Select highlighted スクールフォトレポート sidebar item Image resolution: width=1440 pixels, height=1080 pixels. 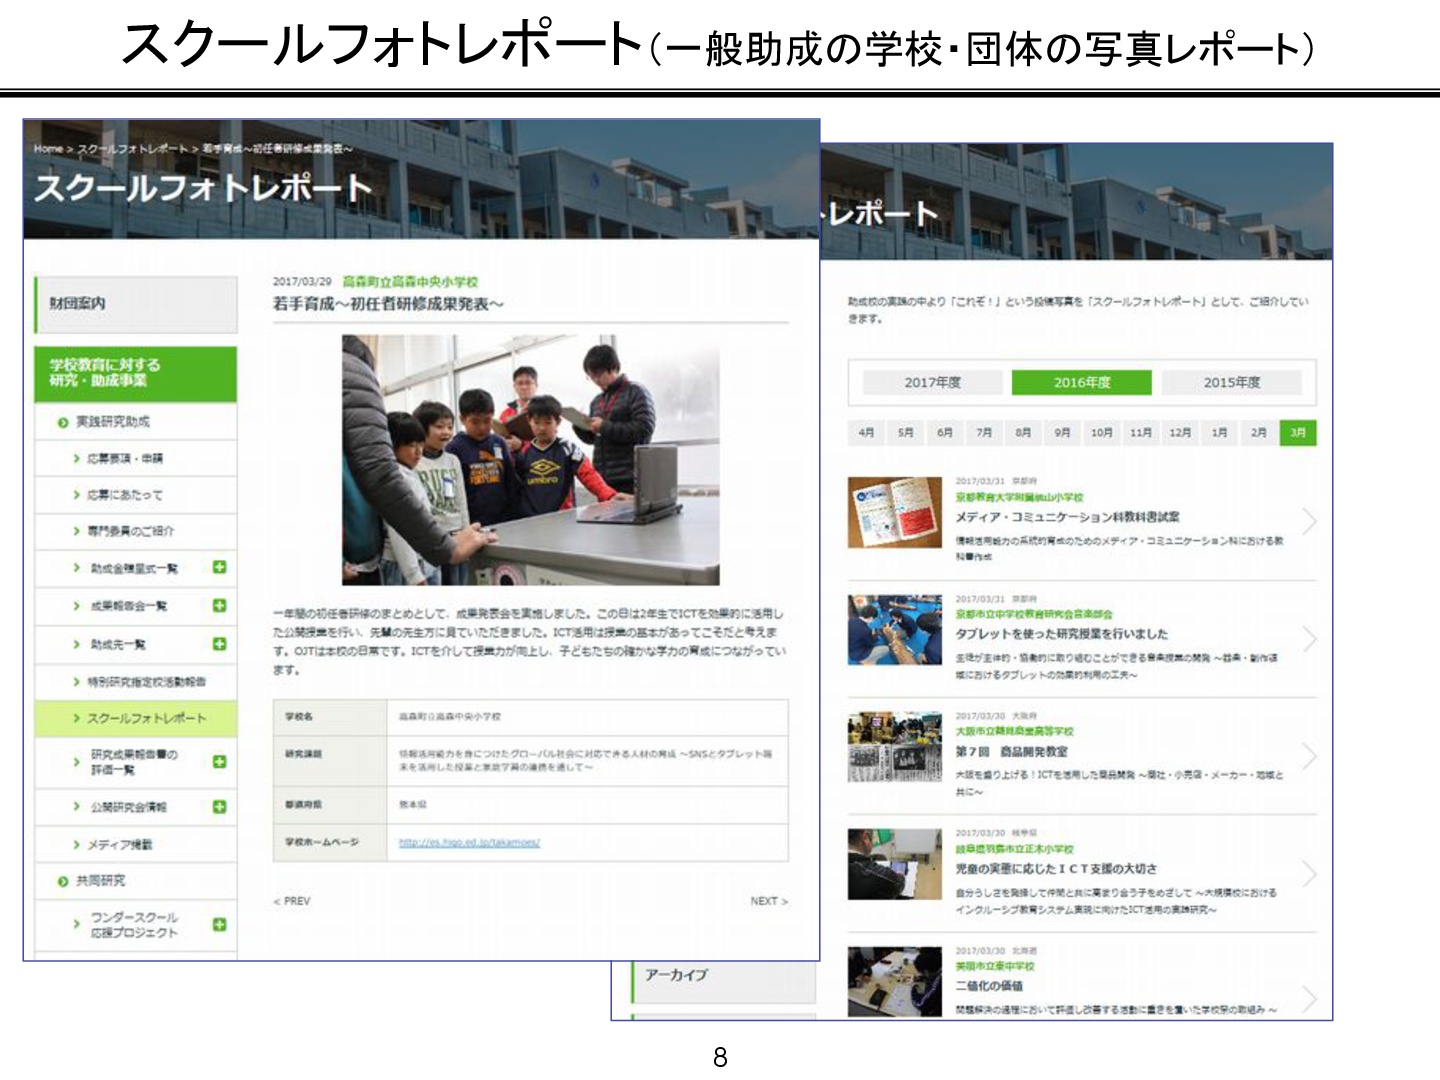(x=136, y=719)
